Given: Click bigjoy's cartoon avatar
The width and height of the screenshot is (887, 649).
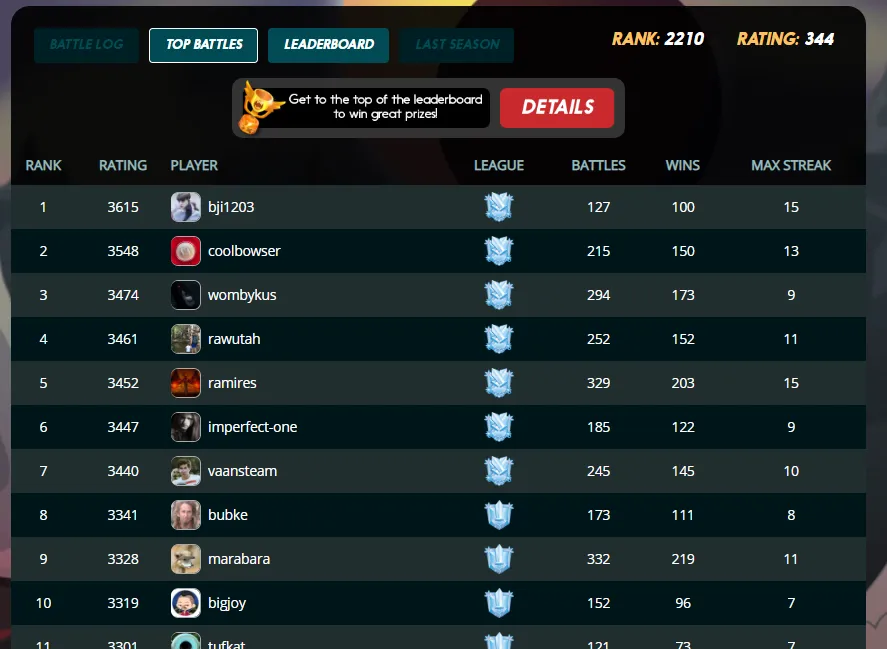Looking at the screenshot, I should (x=186, y=603).
